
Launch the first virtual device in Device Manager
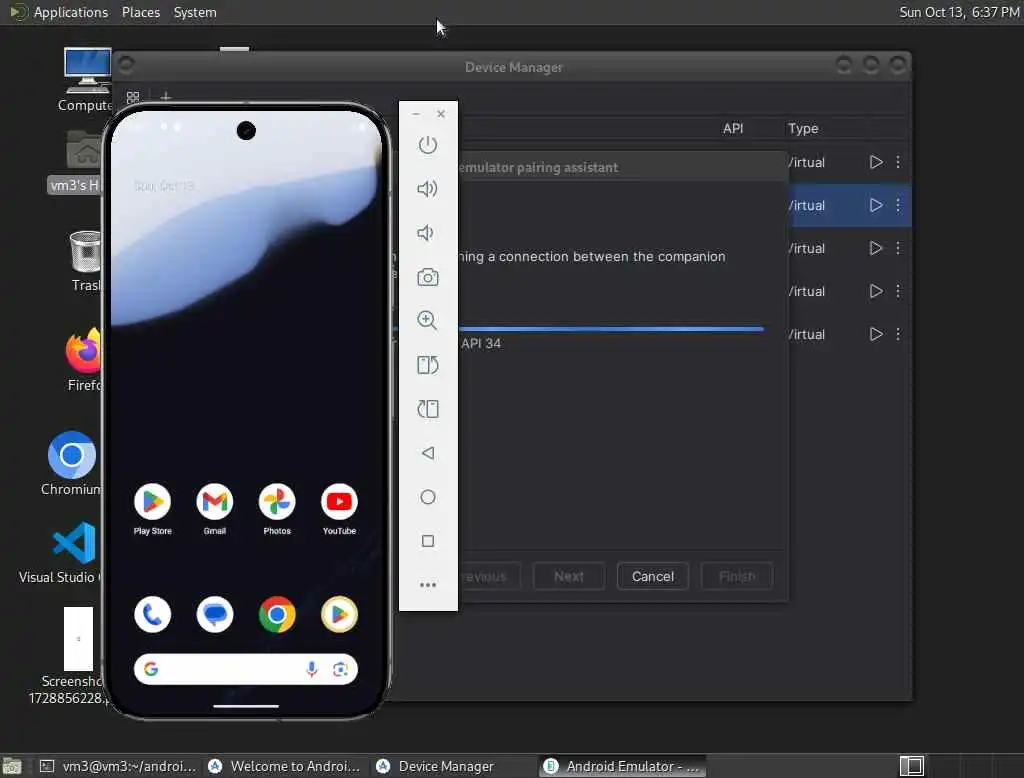(876, 162)
